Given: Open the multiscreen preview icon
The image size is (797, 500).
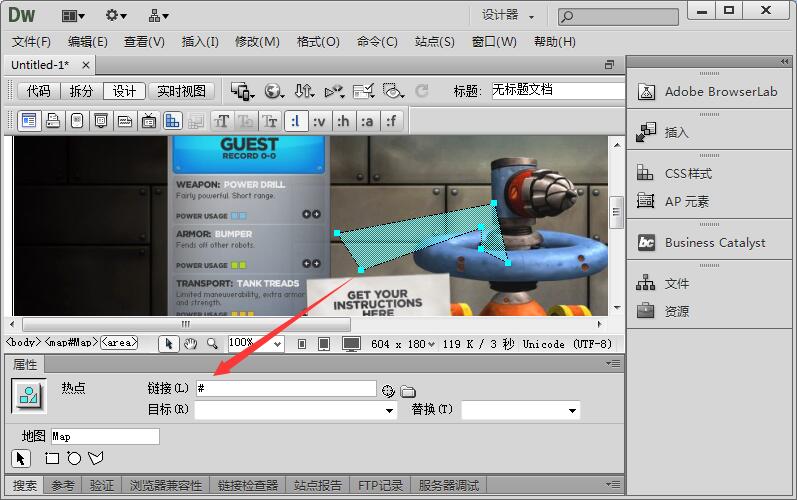Looking at the screenshot, I should coord(242,91).
